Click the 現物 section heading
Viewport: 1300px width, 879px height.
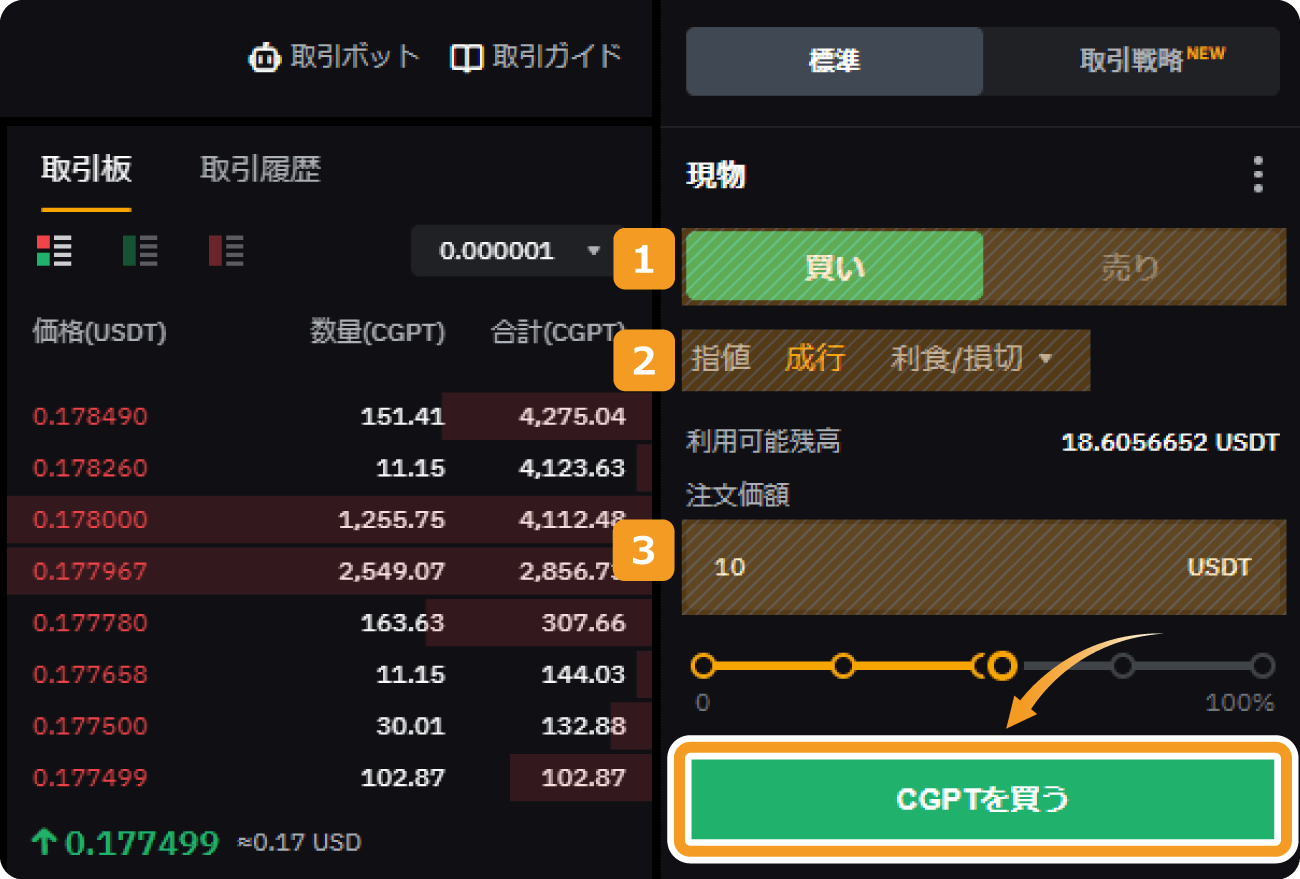716,176
